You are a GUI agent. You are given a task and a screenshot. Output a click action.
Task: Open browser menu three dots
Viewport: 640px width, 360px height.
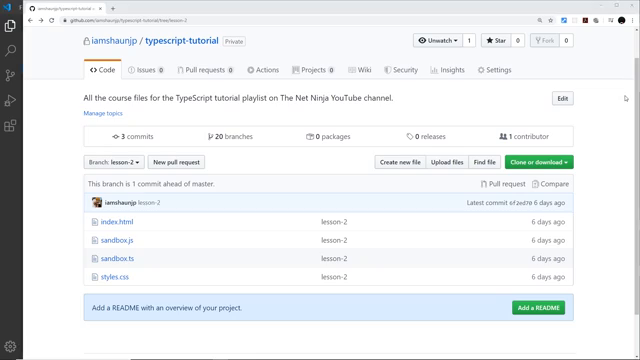click(x=632, y=20)
